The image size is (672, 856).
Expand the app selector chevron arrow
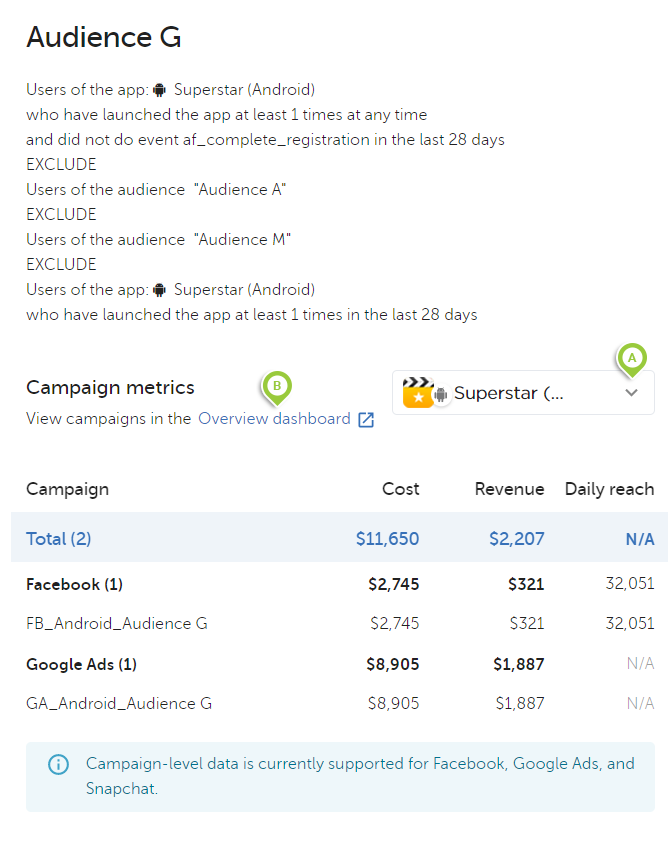(x=631, y=393)
